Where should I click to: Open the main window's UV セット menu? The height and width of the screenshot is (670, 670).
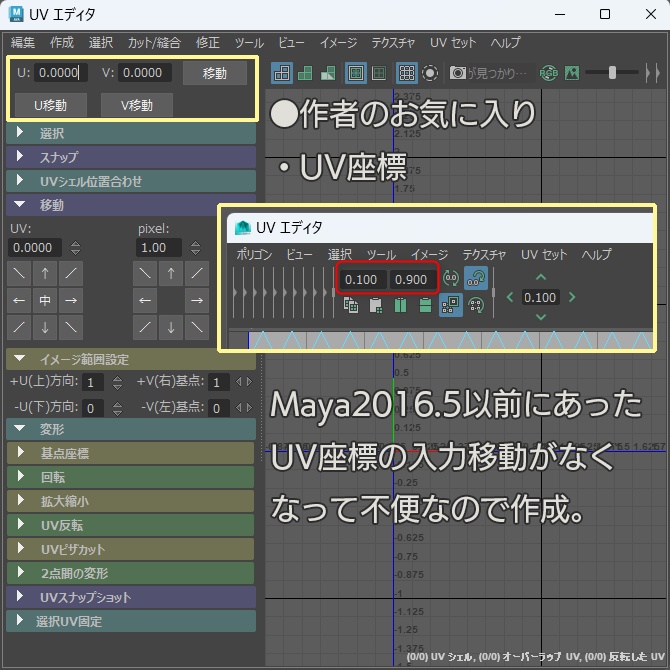pyautogui.click(x=453, y=42)
